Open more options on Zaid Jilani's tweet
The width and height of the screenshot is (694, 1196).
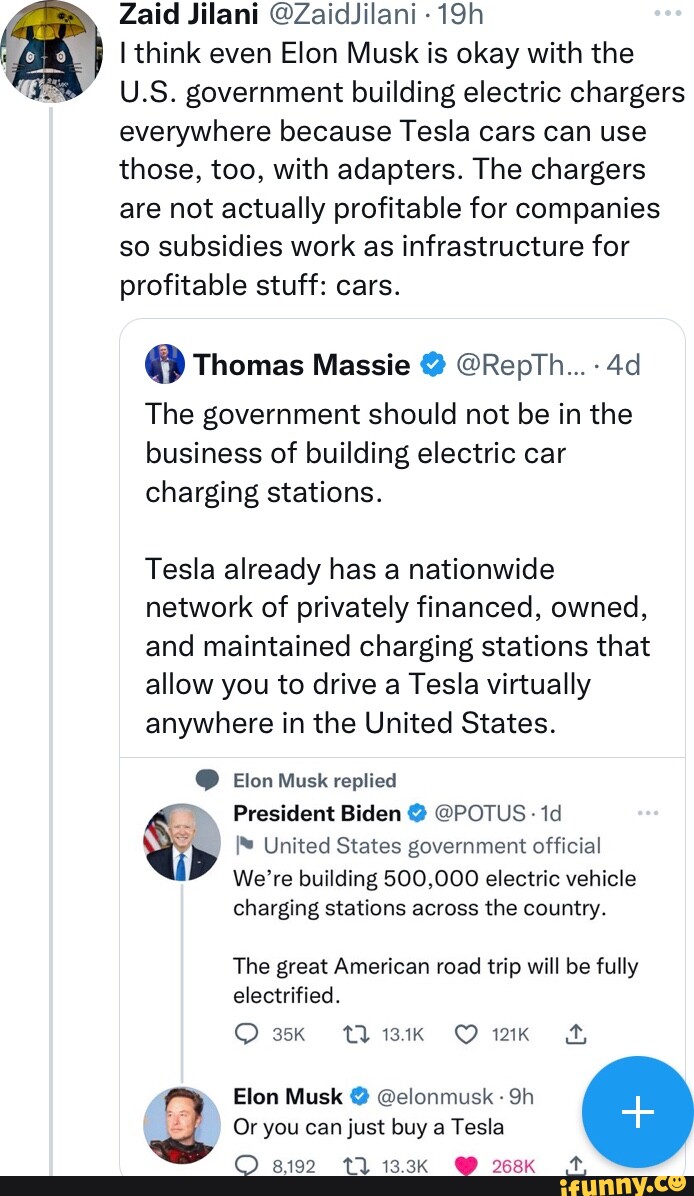pyautogui.click(x=667, y=15)
